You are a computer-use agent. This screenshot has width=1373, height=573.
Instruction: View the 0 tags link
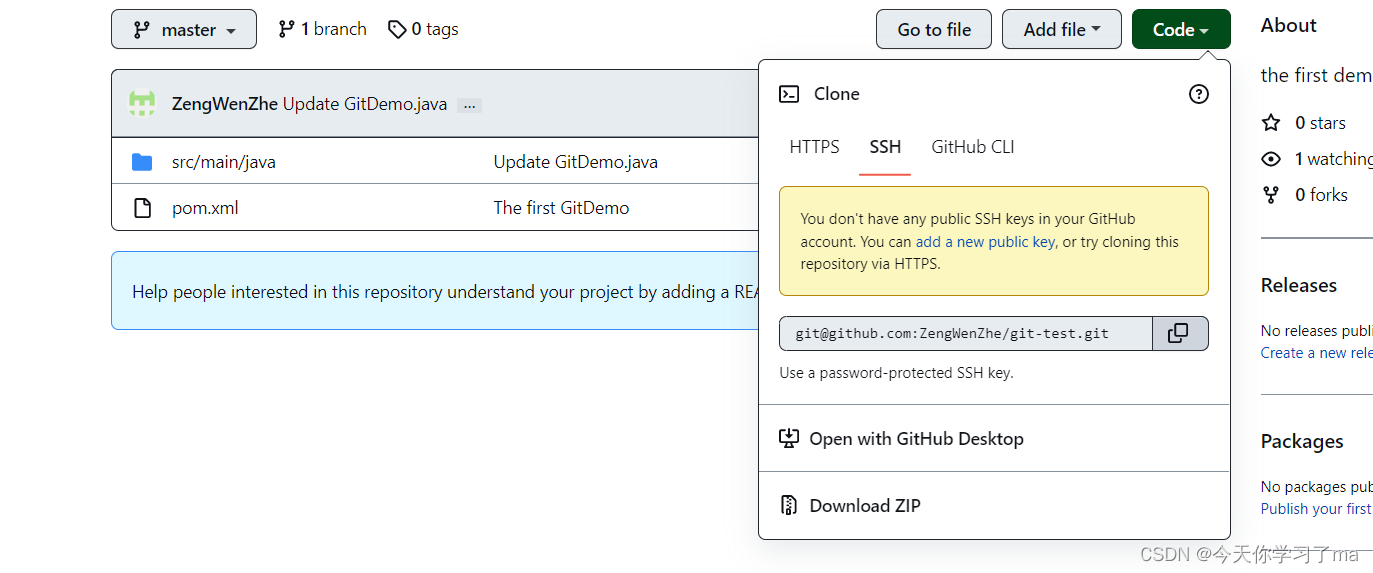423,29
